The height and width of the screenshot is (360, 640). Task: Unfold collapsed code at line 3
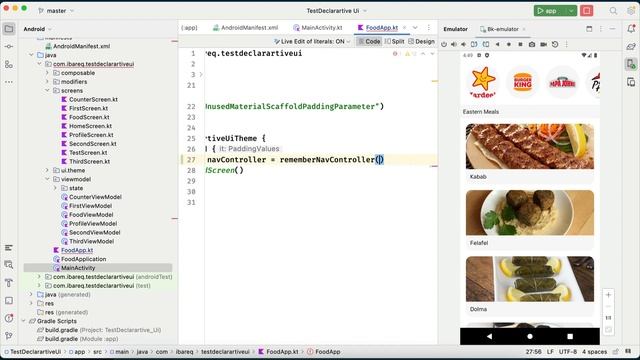(201, 74)
